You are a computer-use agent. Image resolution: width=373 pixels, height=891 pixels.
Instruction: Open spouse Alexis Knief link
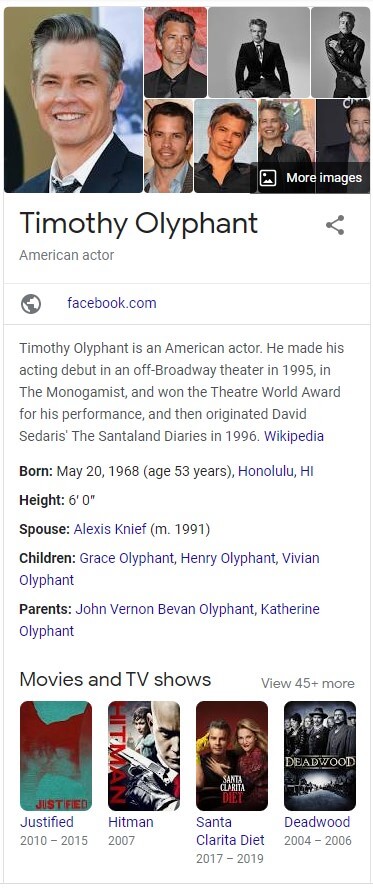click(x=110, y=530)
